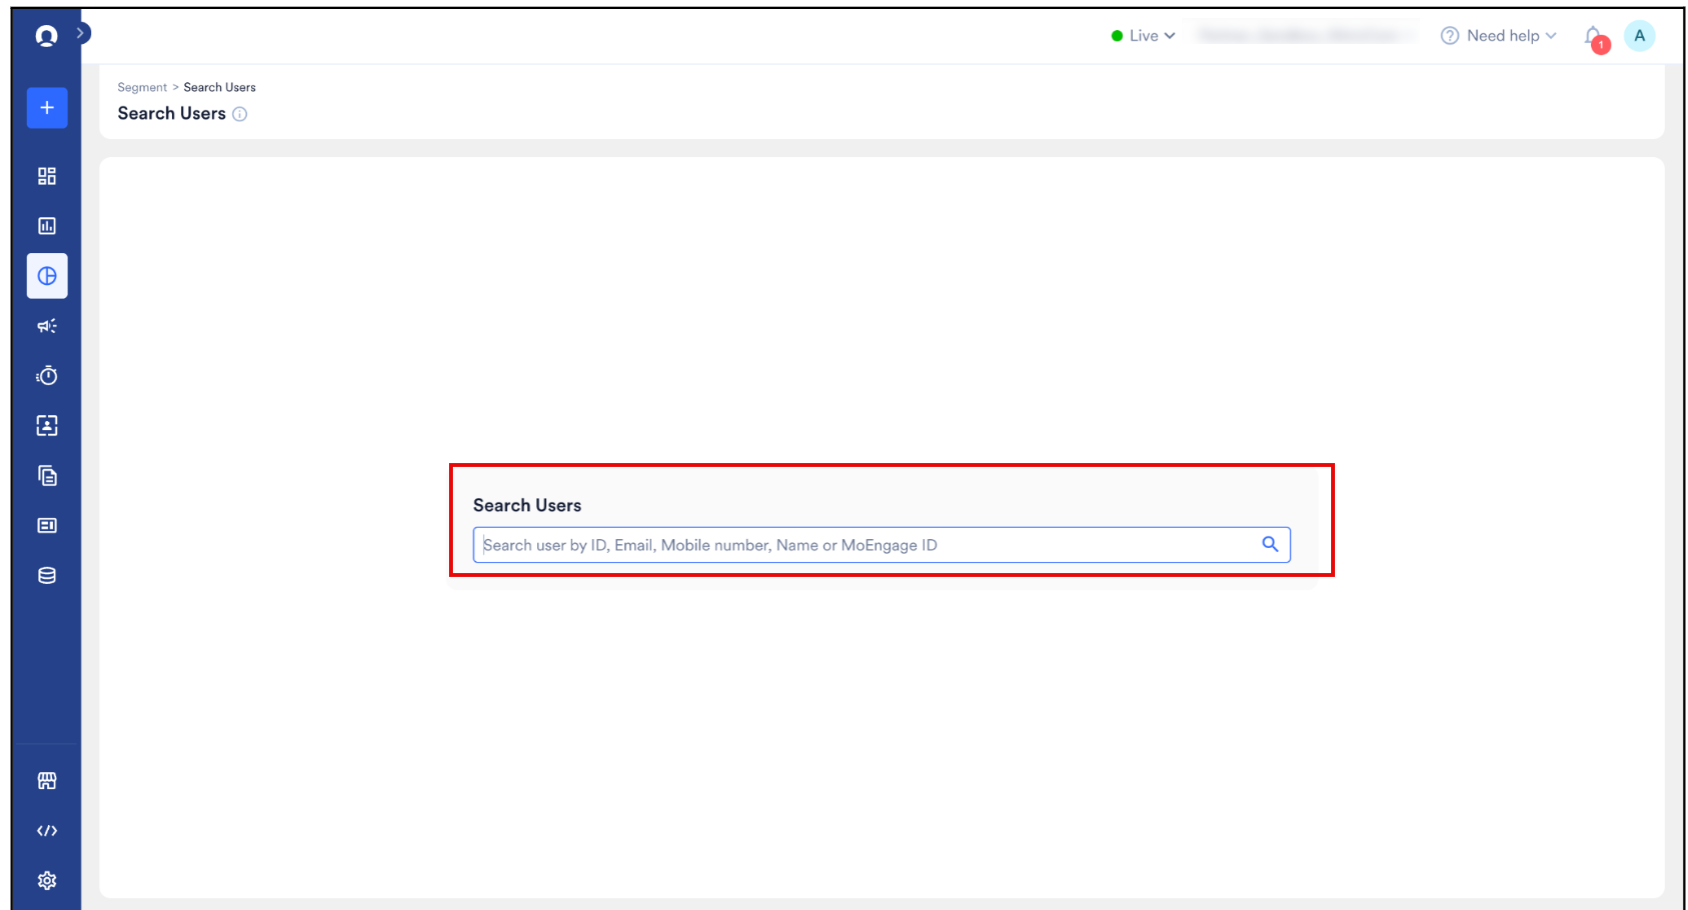This screenshot has width=1688, height=910.
Task: Click the Segment breadcrumb link
Action: click(142, 88)
